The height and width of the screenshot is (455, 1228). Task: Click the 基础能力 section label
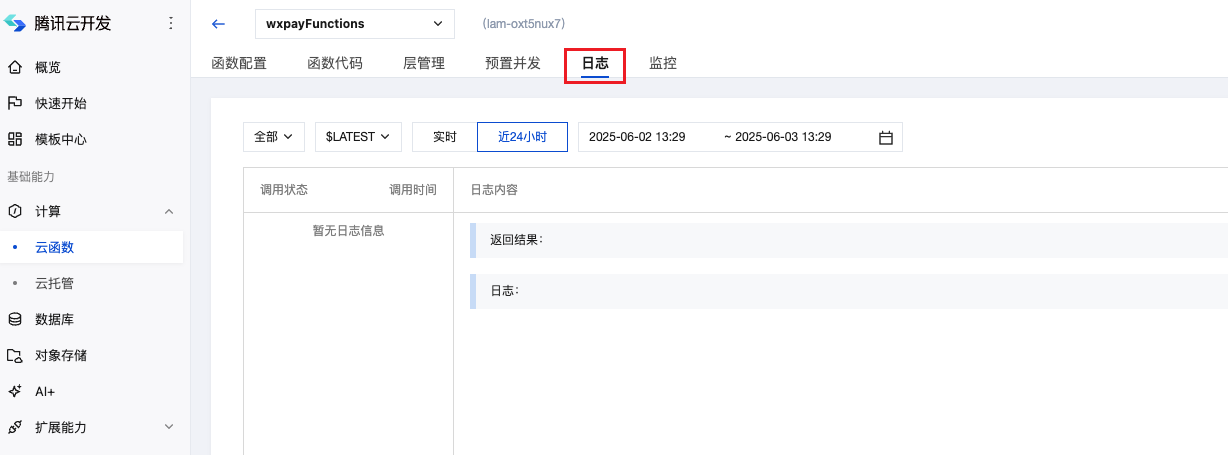pos(30,176)
